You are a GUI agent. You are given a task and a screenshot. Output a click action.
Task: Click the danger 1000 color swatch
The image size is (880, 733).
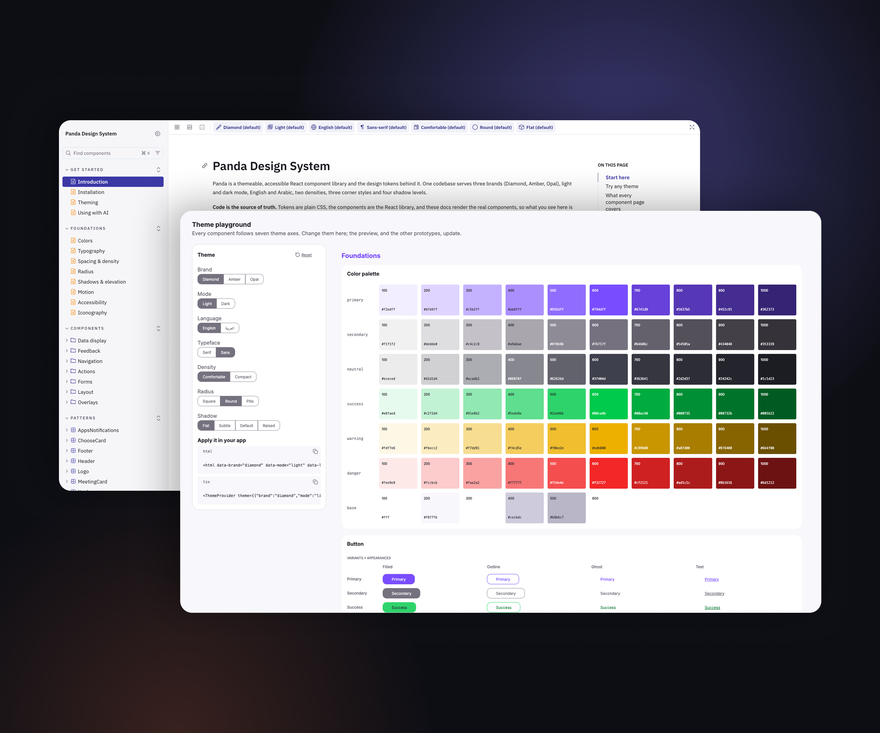click(777, 473)
